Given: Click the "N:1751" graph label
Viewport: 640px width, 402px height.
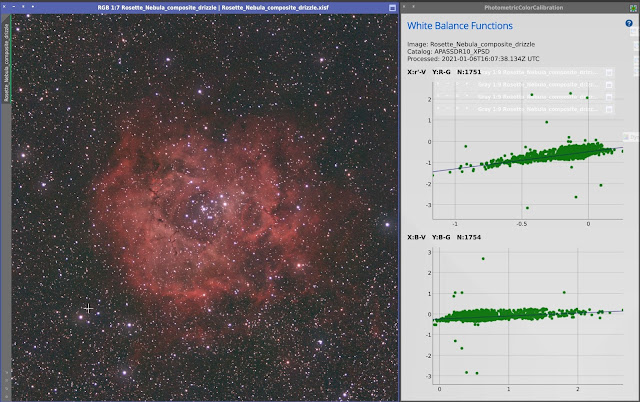Looking at the screenshot, I should (469, 72).
